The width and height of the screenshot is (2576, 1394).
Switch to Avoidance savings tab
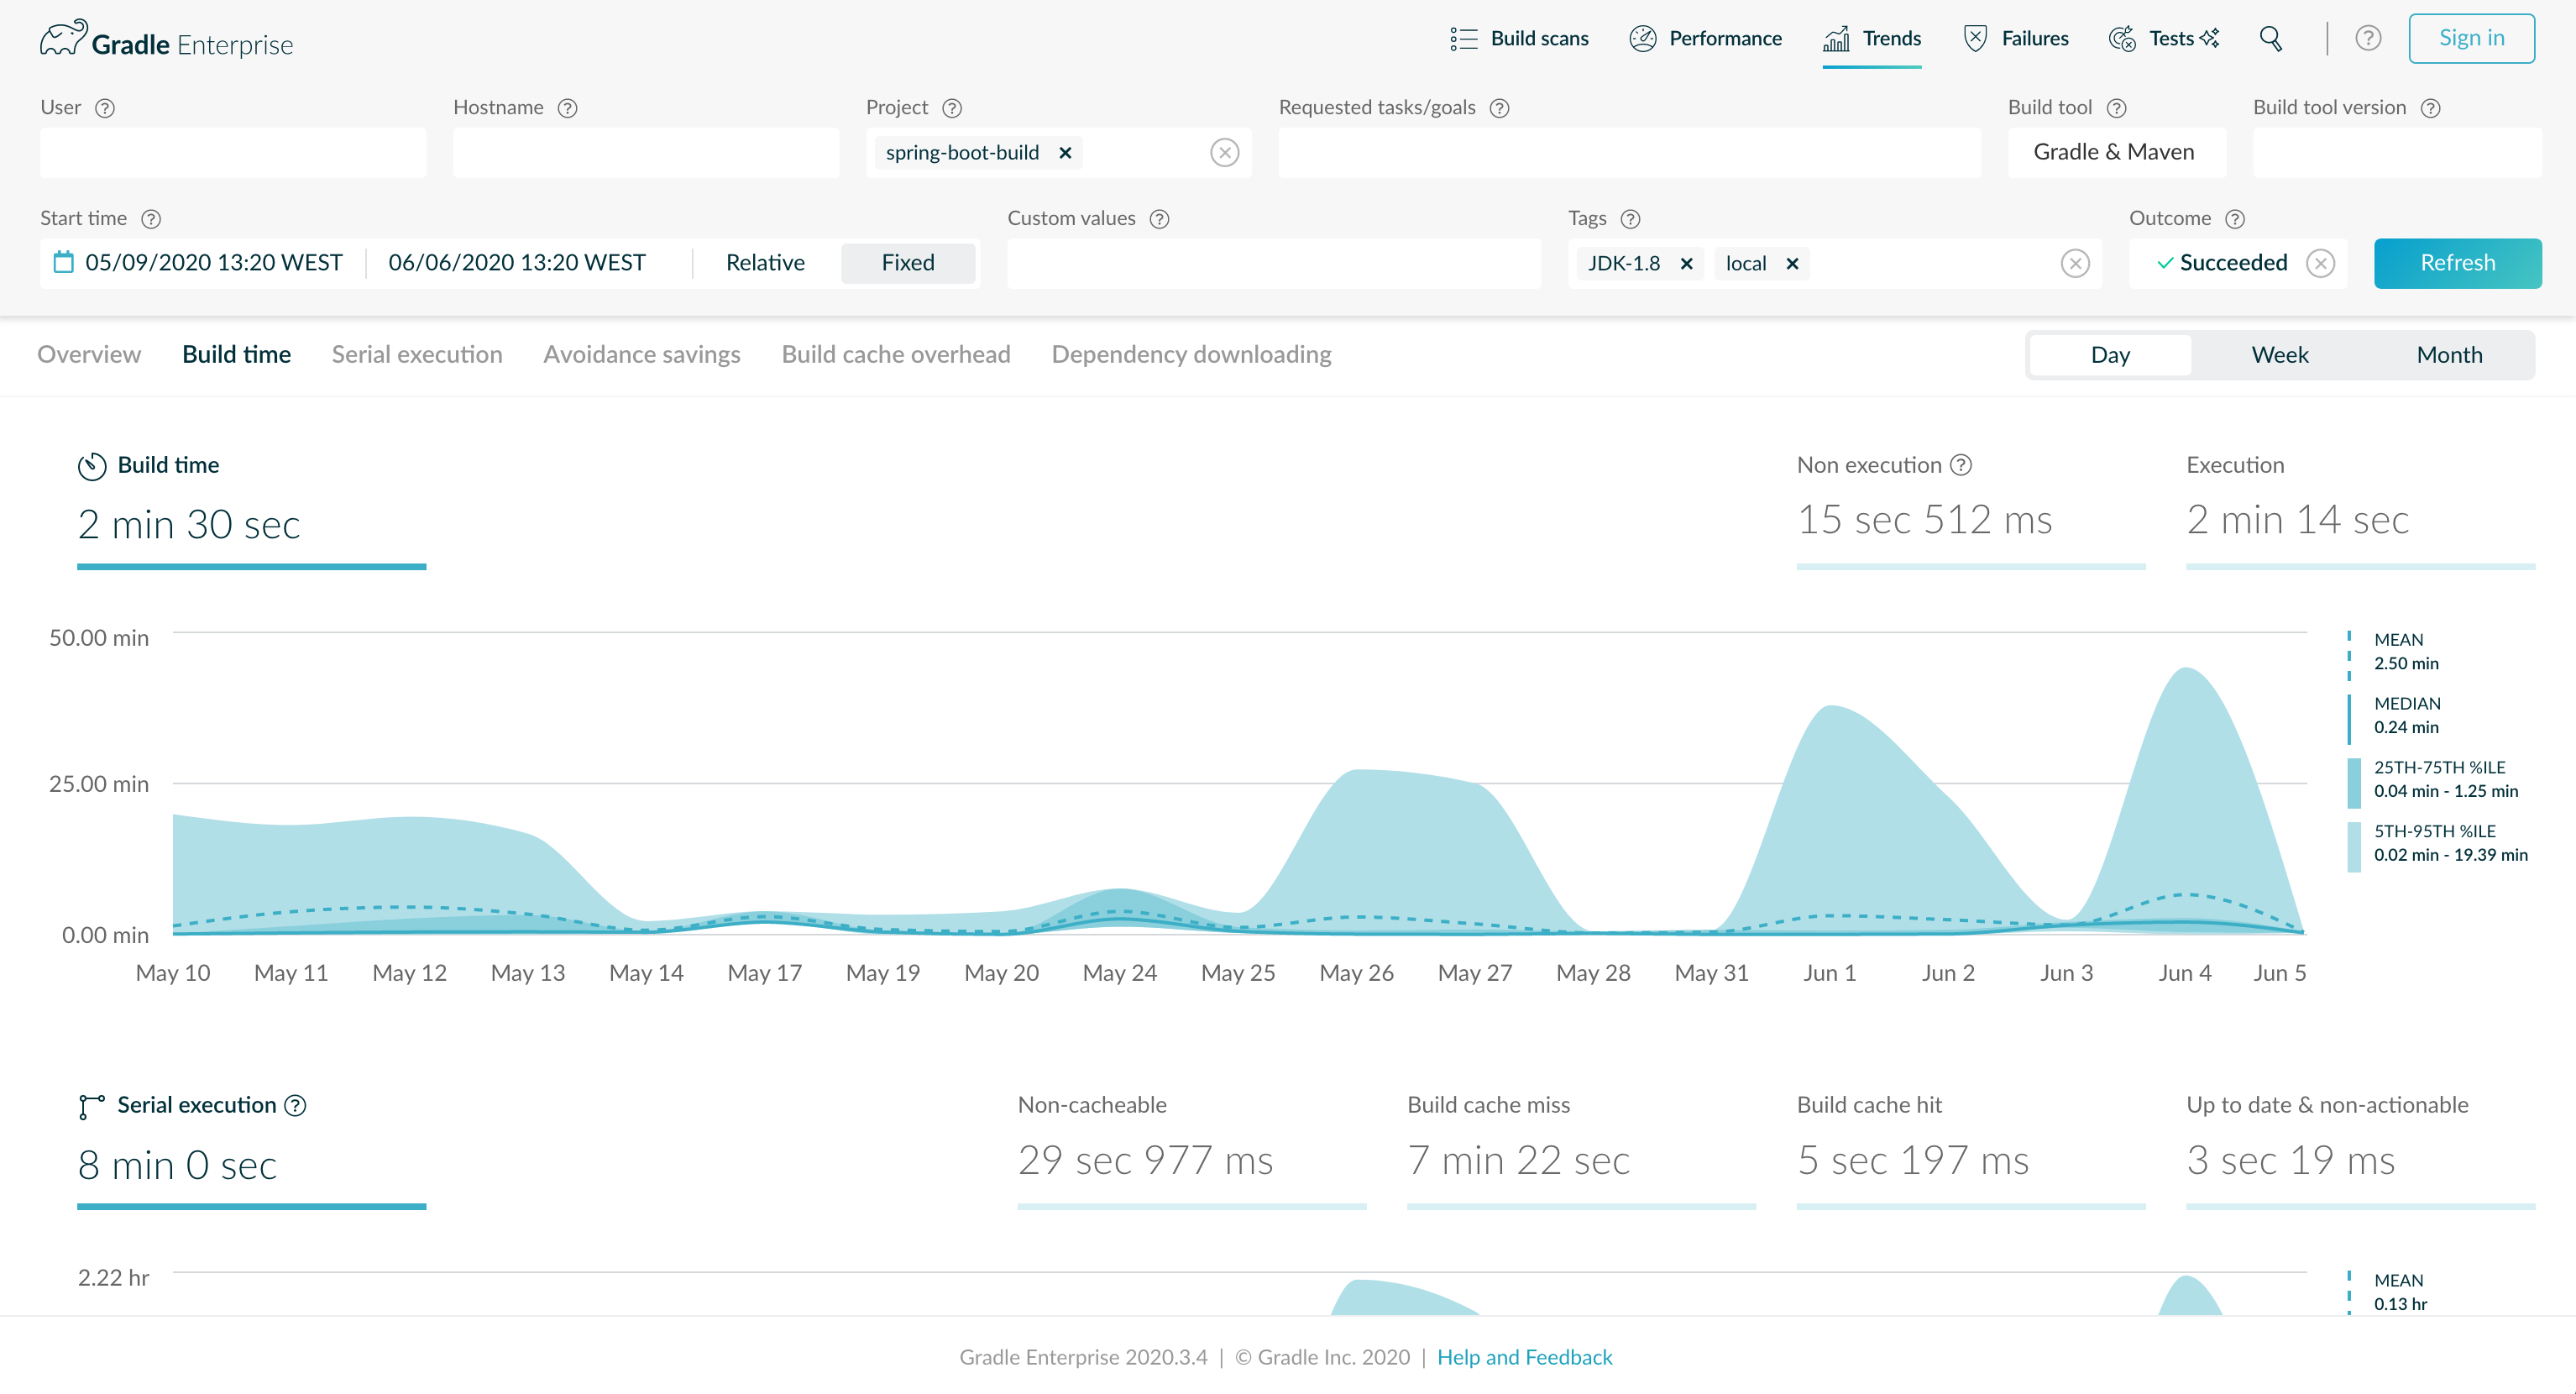click(x=641, y=354)
